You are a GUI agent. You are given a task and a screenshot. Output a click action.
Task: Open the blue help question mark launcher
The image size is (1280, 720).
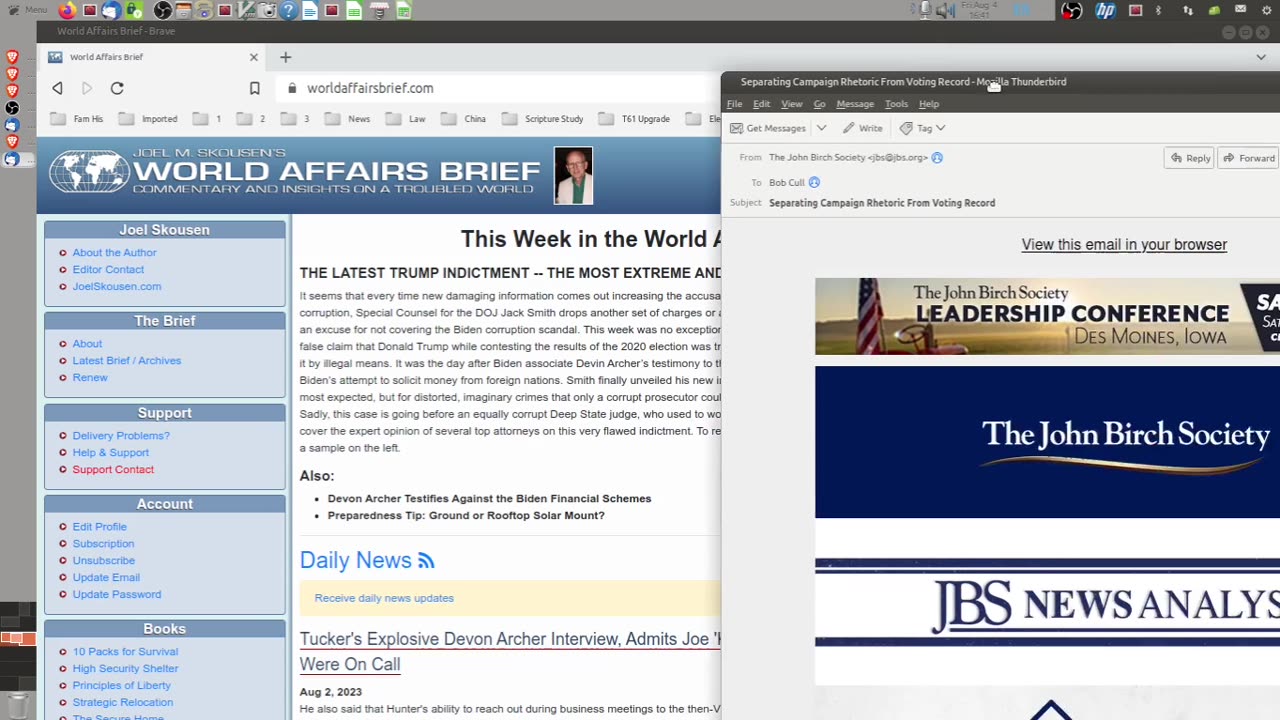(288, 11)
